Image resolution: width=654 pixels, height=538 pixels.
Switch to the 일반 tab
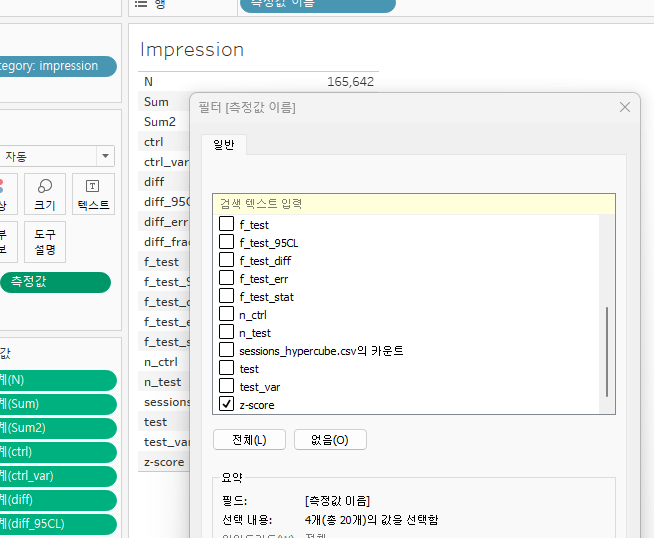pyautogui.click(x=224, y=145)
